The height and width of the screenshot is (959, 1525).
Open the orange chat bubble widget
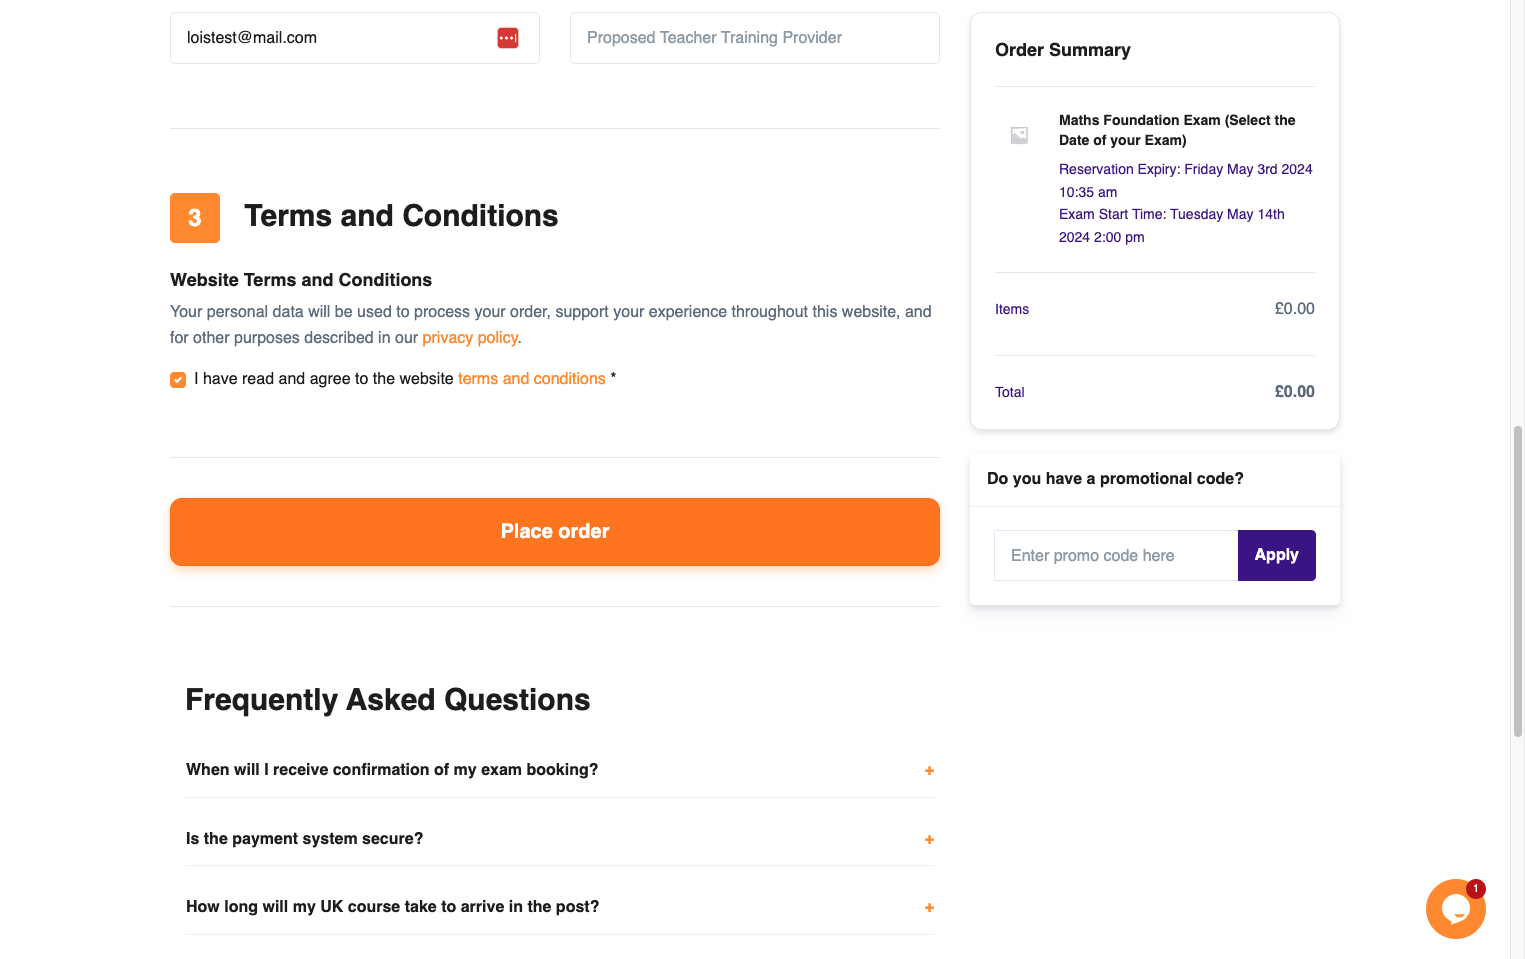pos(1455,909)
